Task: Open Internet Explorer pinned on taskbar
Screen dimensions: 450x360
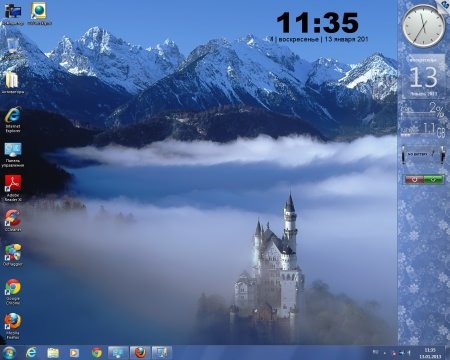Action: pyautogui.click(x=31, y=352)
